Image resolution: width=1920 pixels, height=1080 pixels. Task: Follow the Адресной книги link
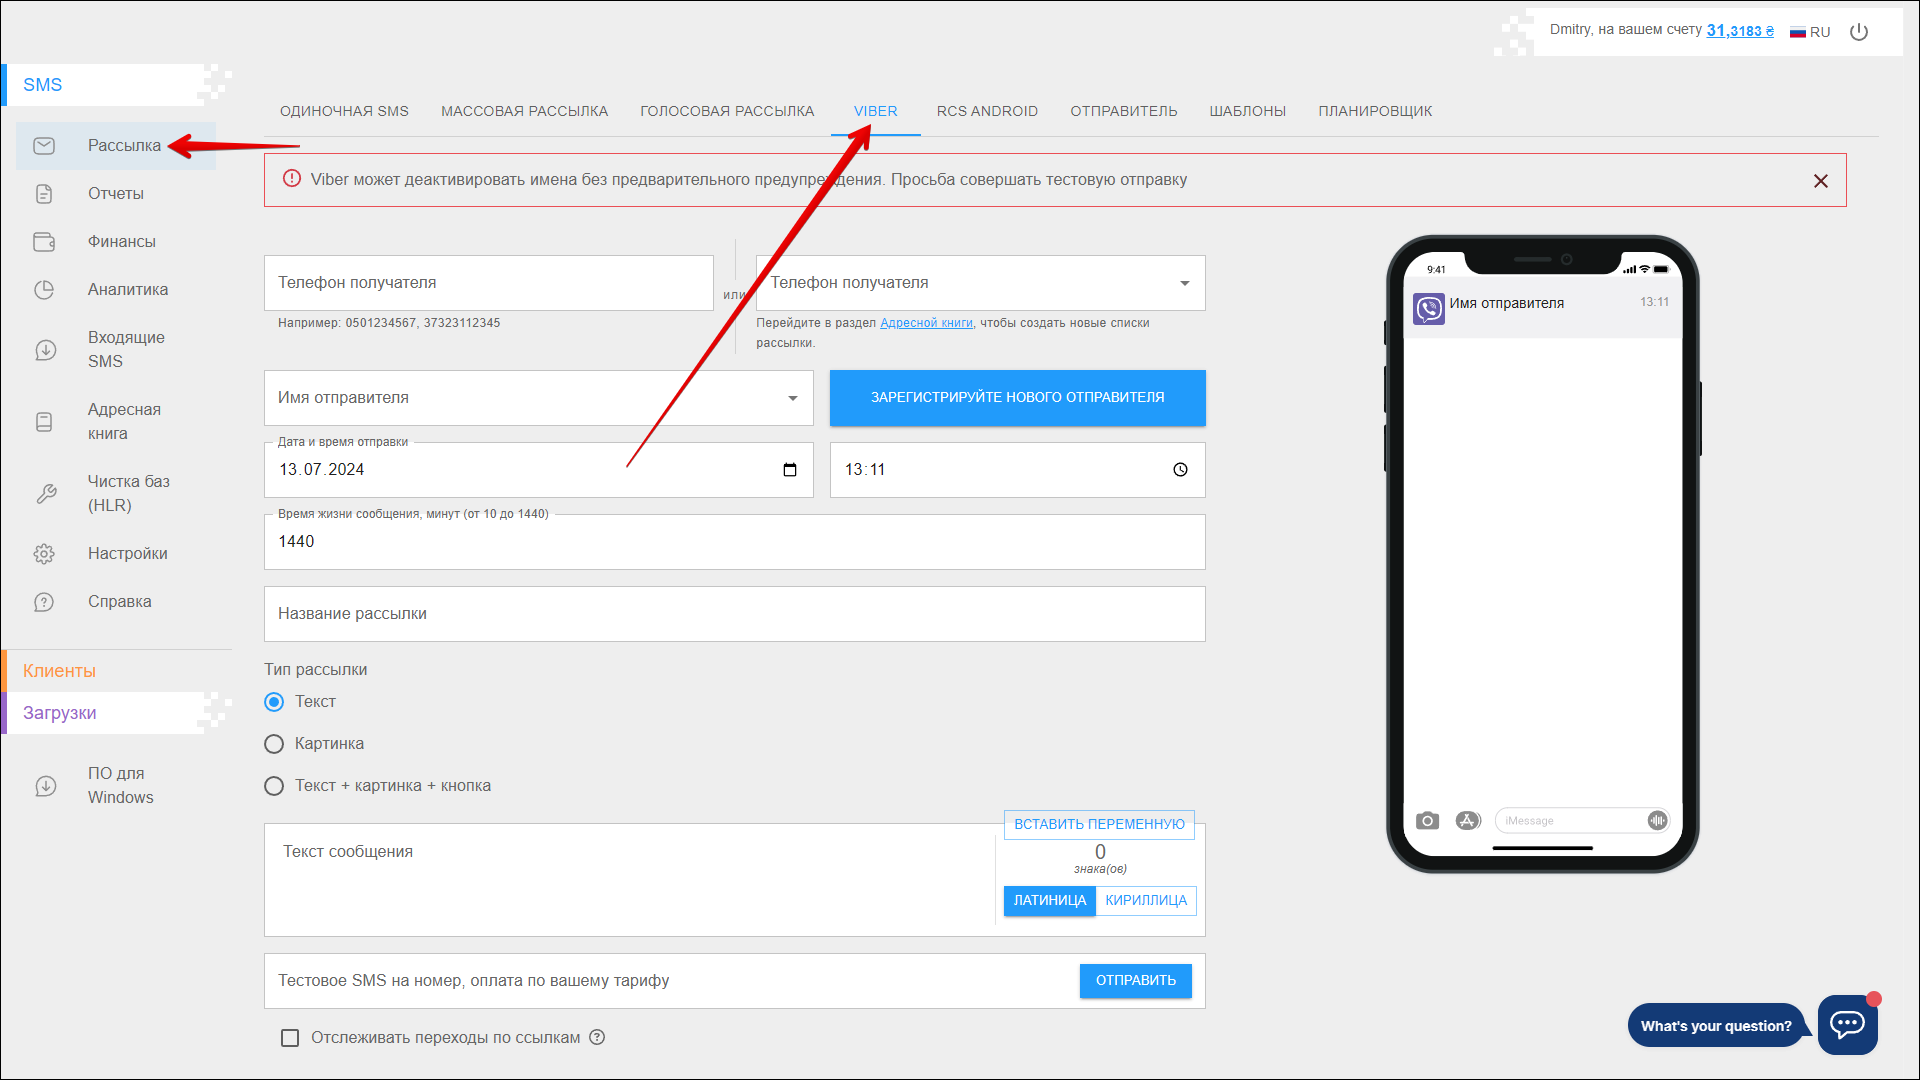(926, 323)
